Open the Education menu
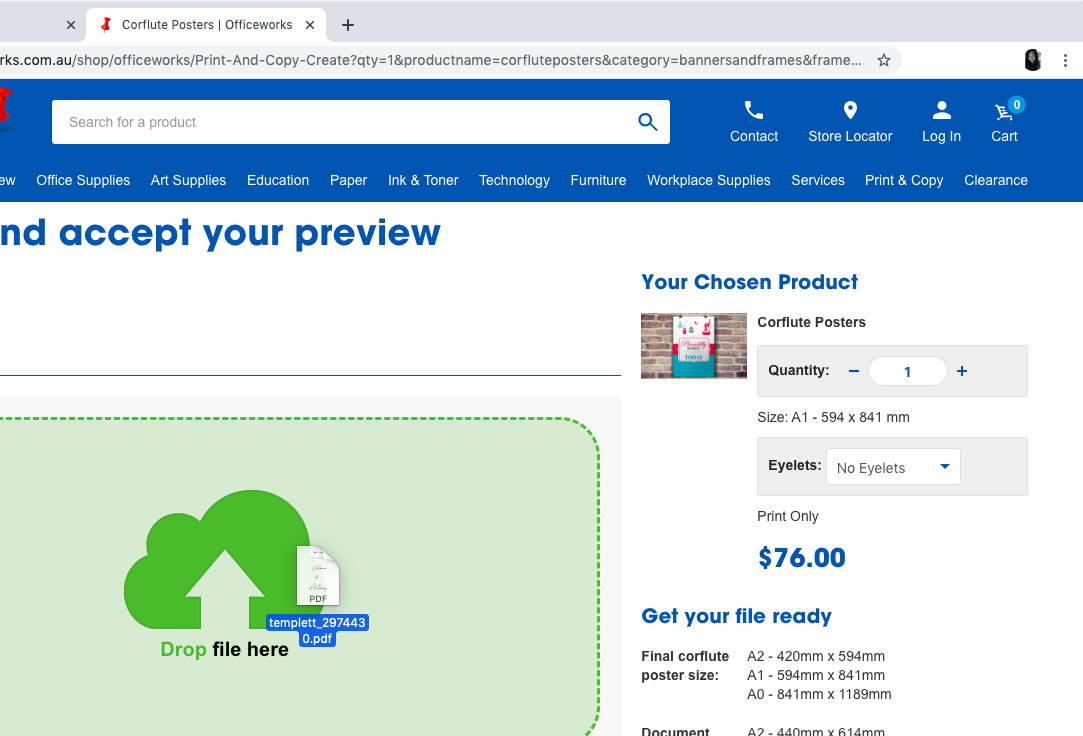 (x=278, y=180)
